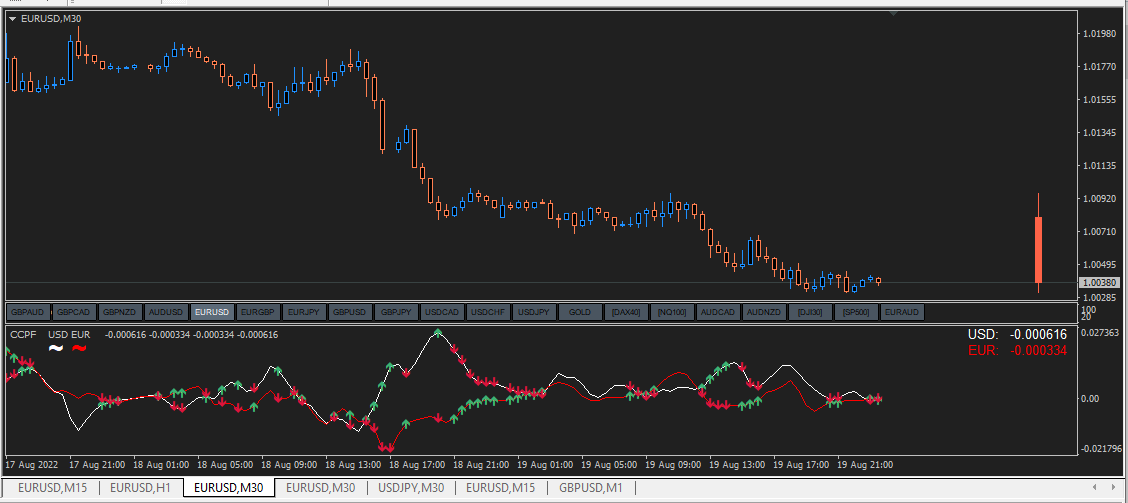Switch chart symbol to GBPAUD
The height and width of the screenshot is (503, 1128).
tap(28, 312)
